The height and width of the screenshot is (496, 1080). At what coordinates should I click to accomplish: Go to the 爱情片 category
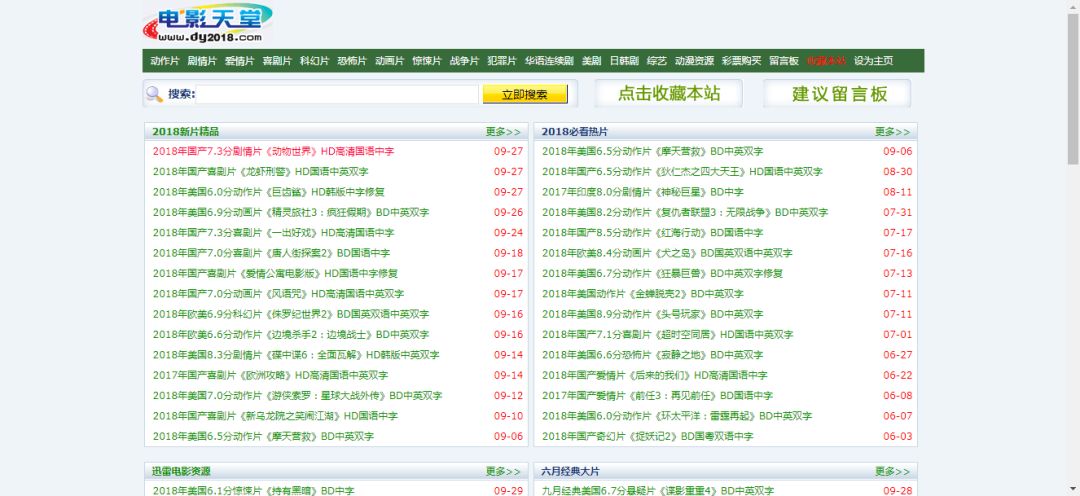click(x=239, y=61)
